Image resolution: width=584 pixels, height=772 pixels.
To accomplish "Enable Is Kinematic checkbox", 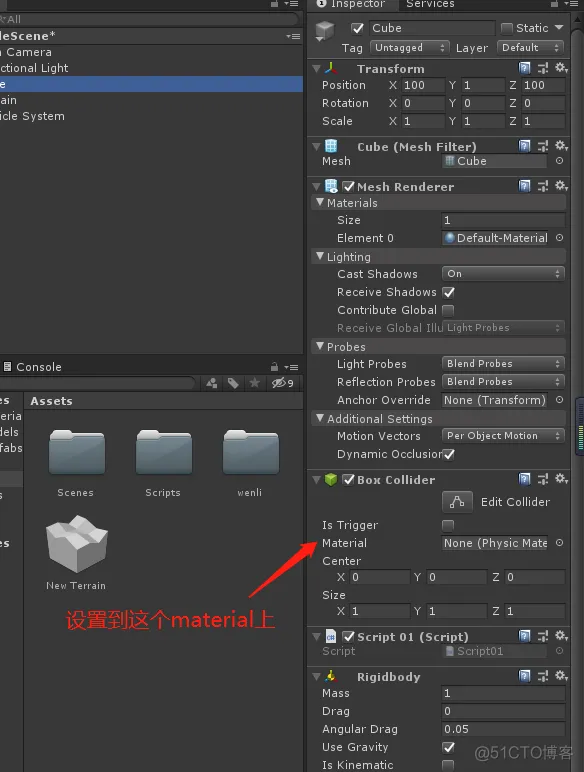I will tap(448, 765).
